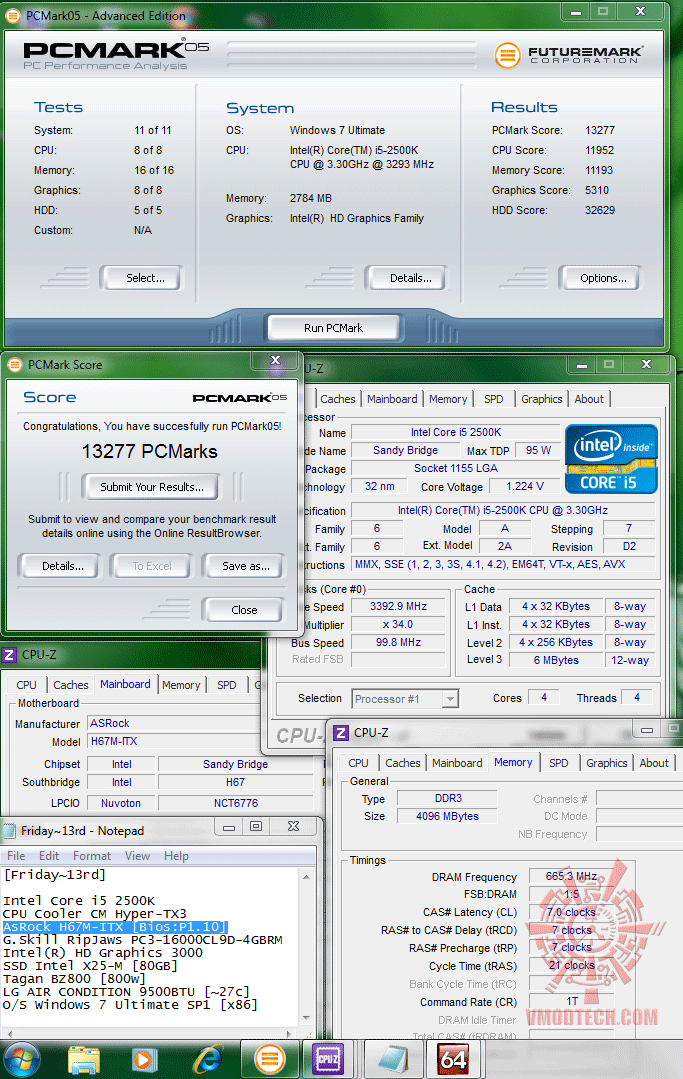Open Notepad View menu
Screen dimensions: 683x1079
click(x=137, y=855)
